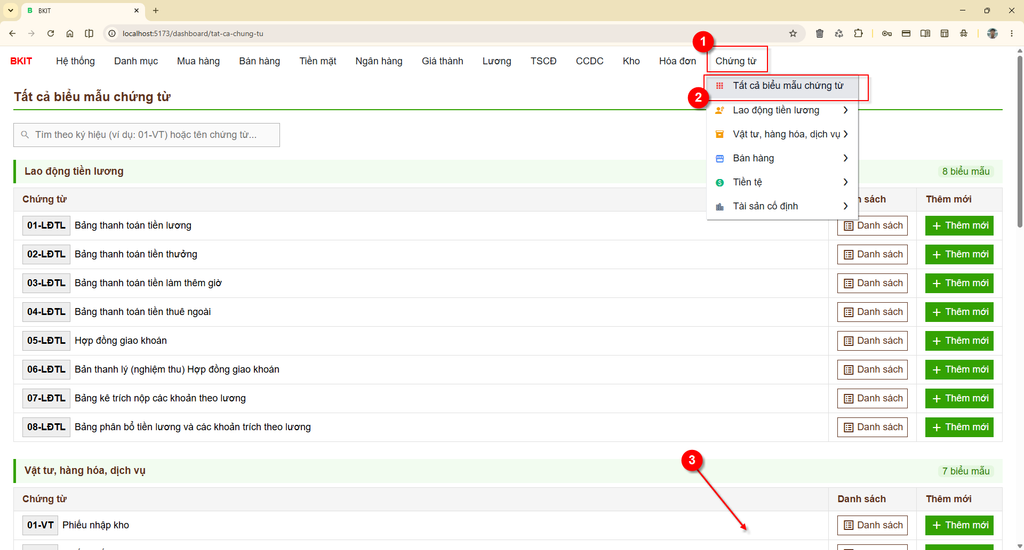The width and height of the screenshot is (1024, 550).
Task: Click Thêm mới for 05-LĐTL row
Action: click(x=959, y=340)
